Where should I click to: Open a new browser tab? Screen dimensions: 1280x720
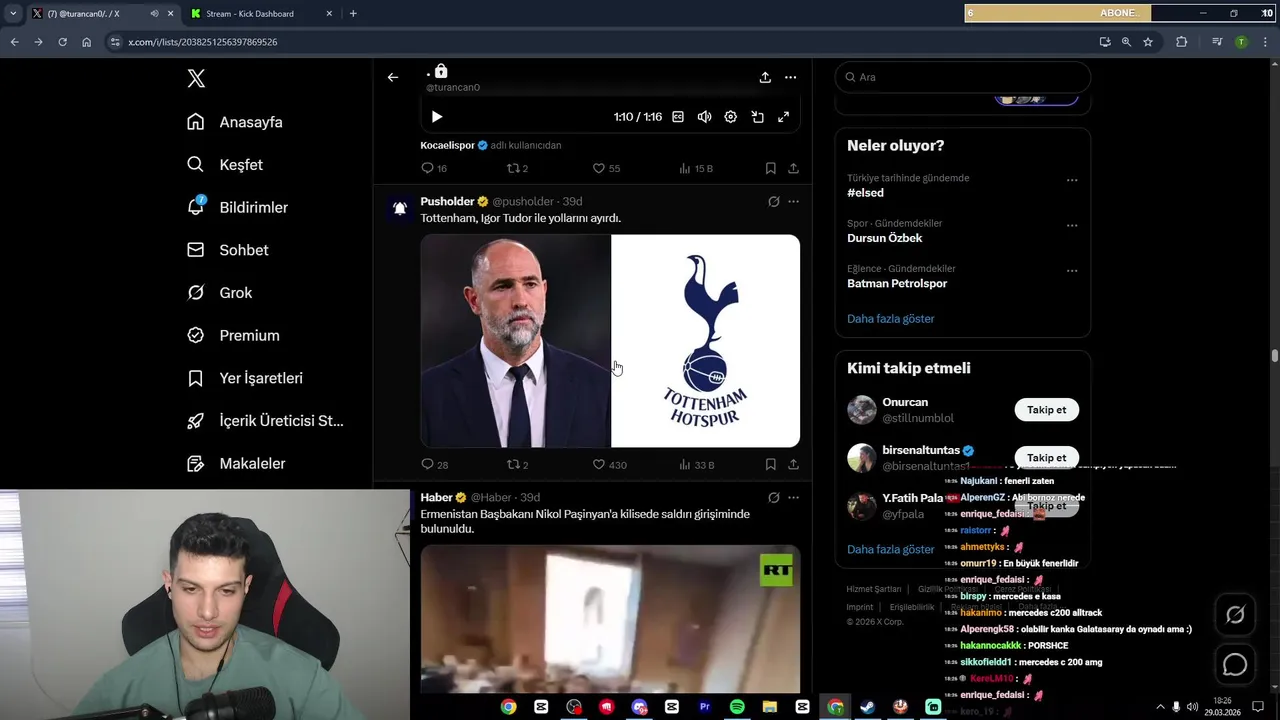coord(353,14)
